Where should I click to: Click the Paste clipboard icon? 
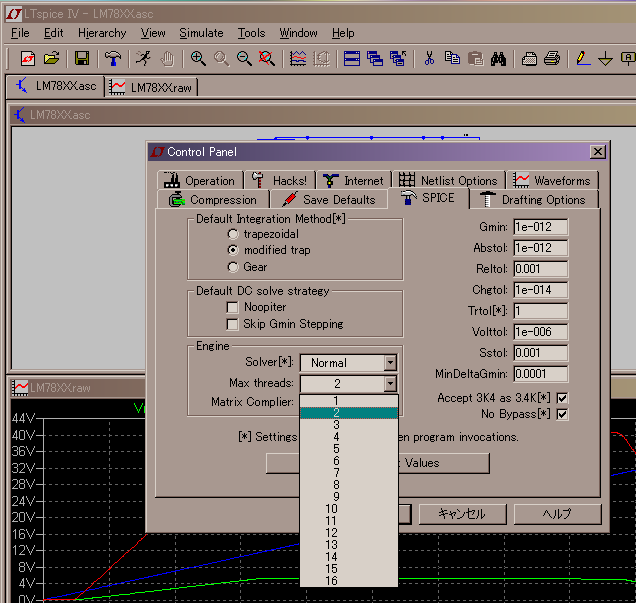click(x=475, y=59)
